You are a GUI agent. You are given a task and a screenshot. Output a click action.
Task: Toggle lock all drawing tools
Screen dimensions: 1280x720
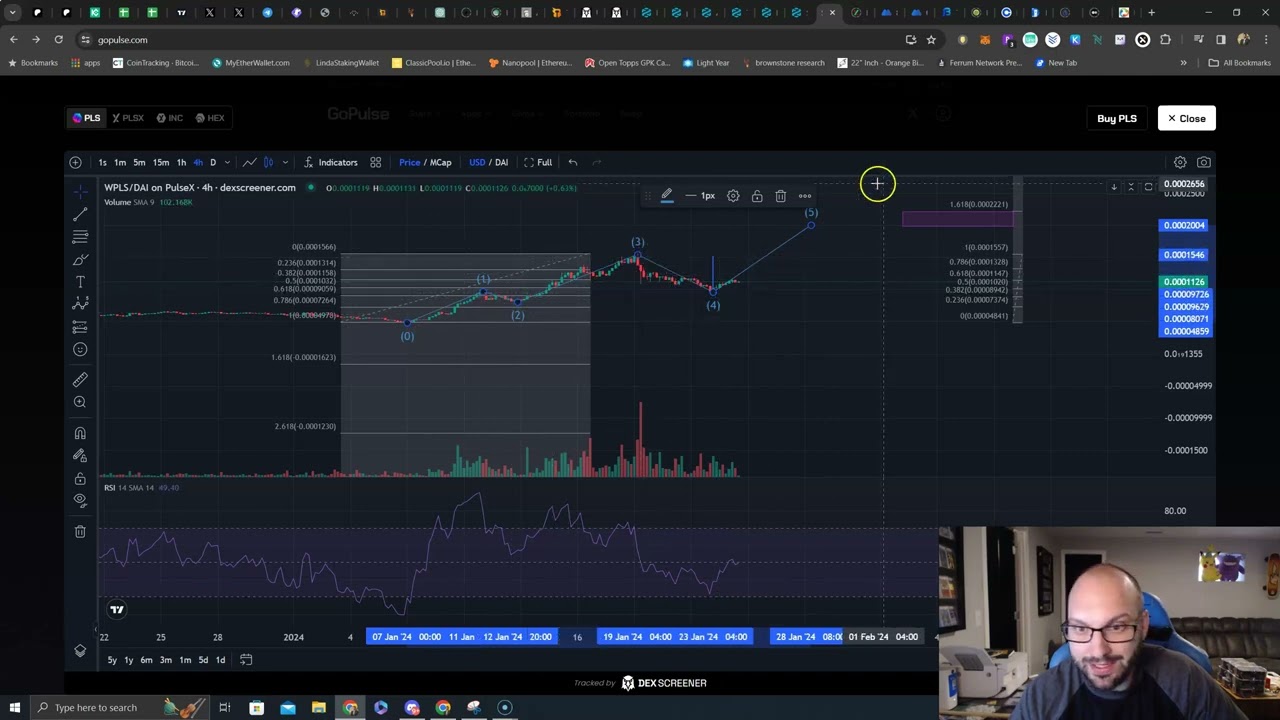coord(80,478)
